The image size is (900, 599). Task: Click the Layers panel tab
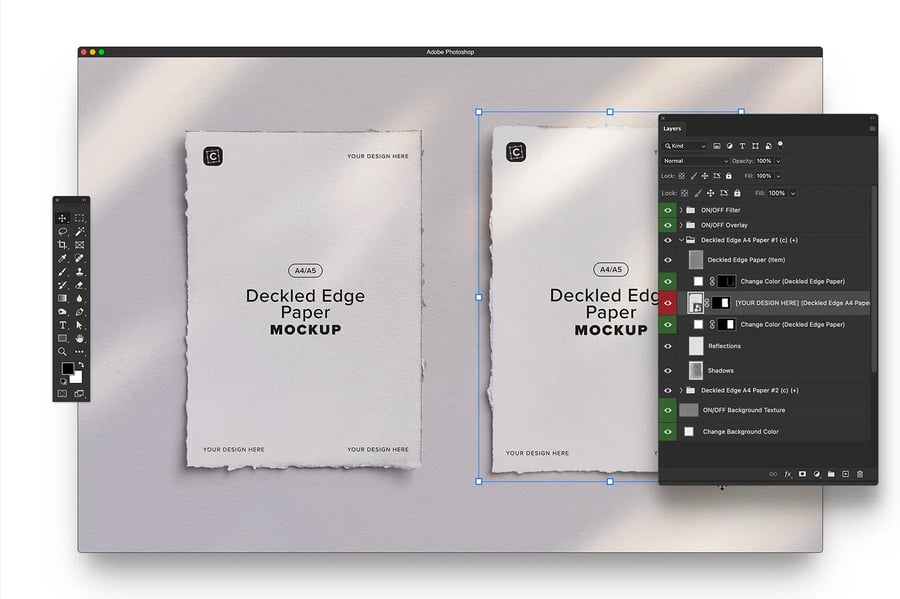click(x=672, y=128)
